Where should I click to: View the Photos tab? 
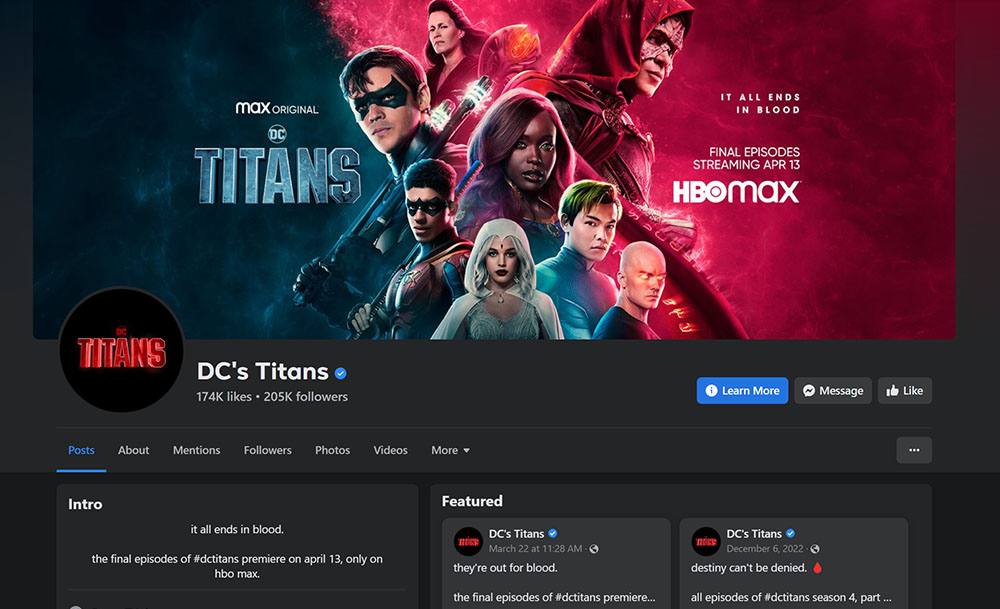pyautogui.click(x=332, y=450)
